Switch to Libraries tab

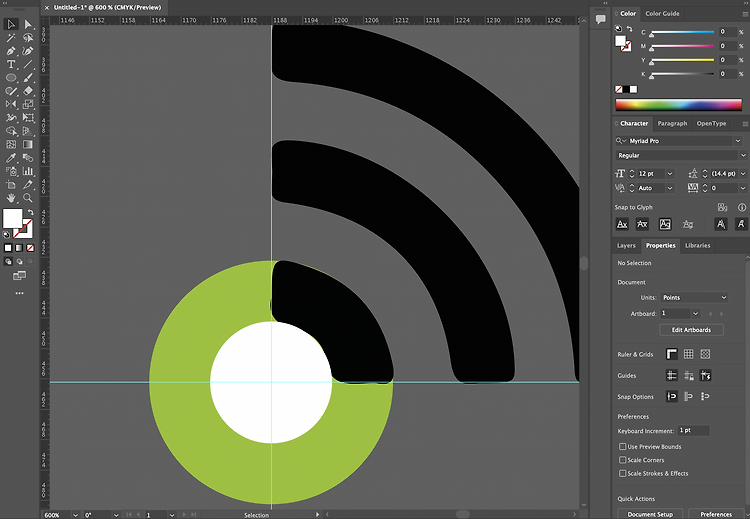[x=697, y=245]
